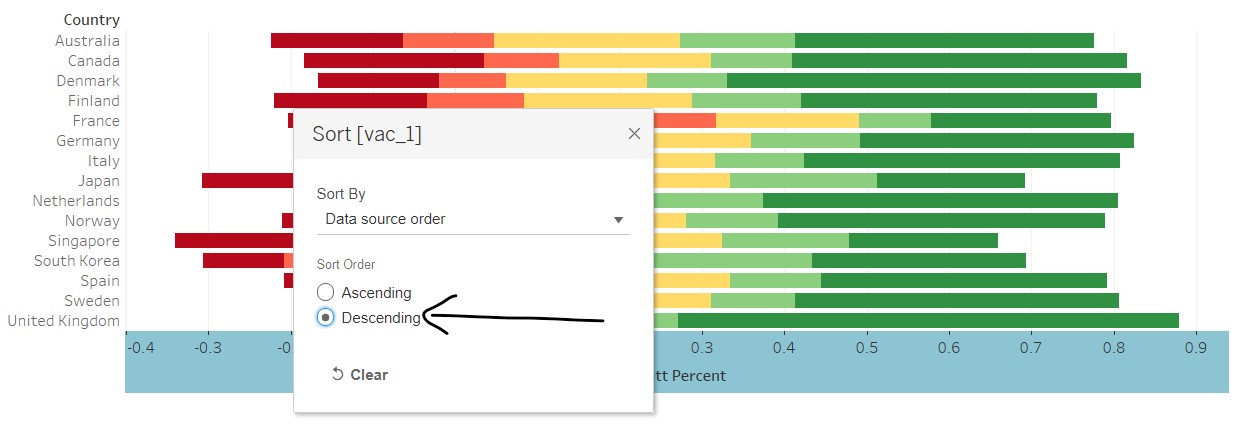
Task: Select the Japan country label
Action: pos(98,181)
